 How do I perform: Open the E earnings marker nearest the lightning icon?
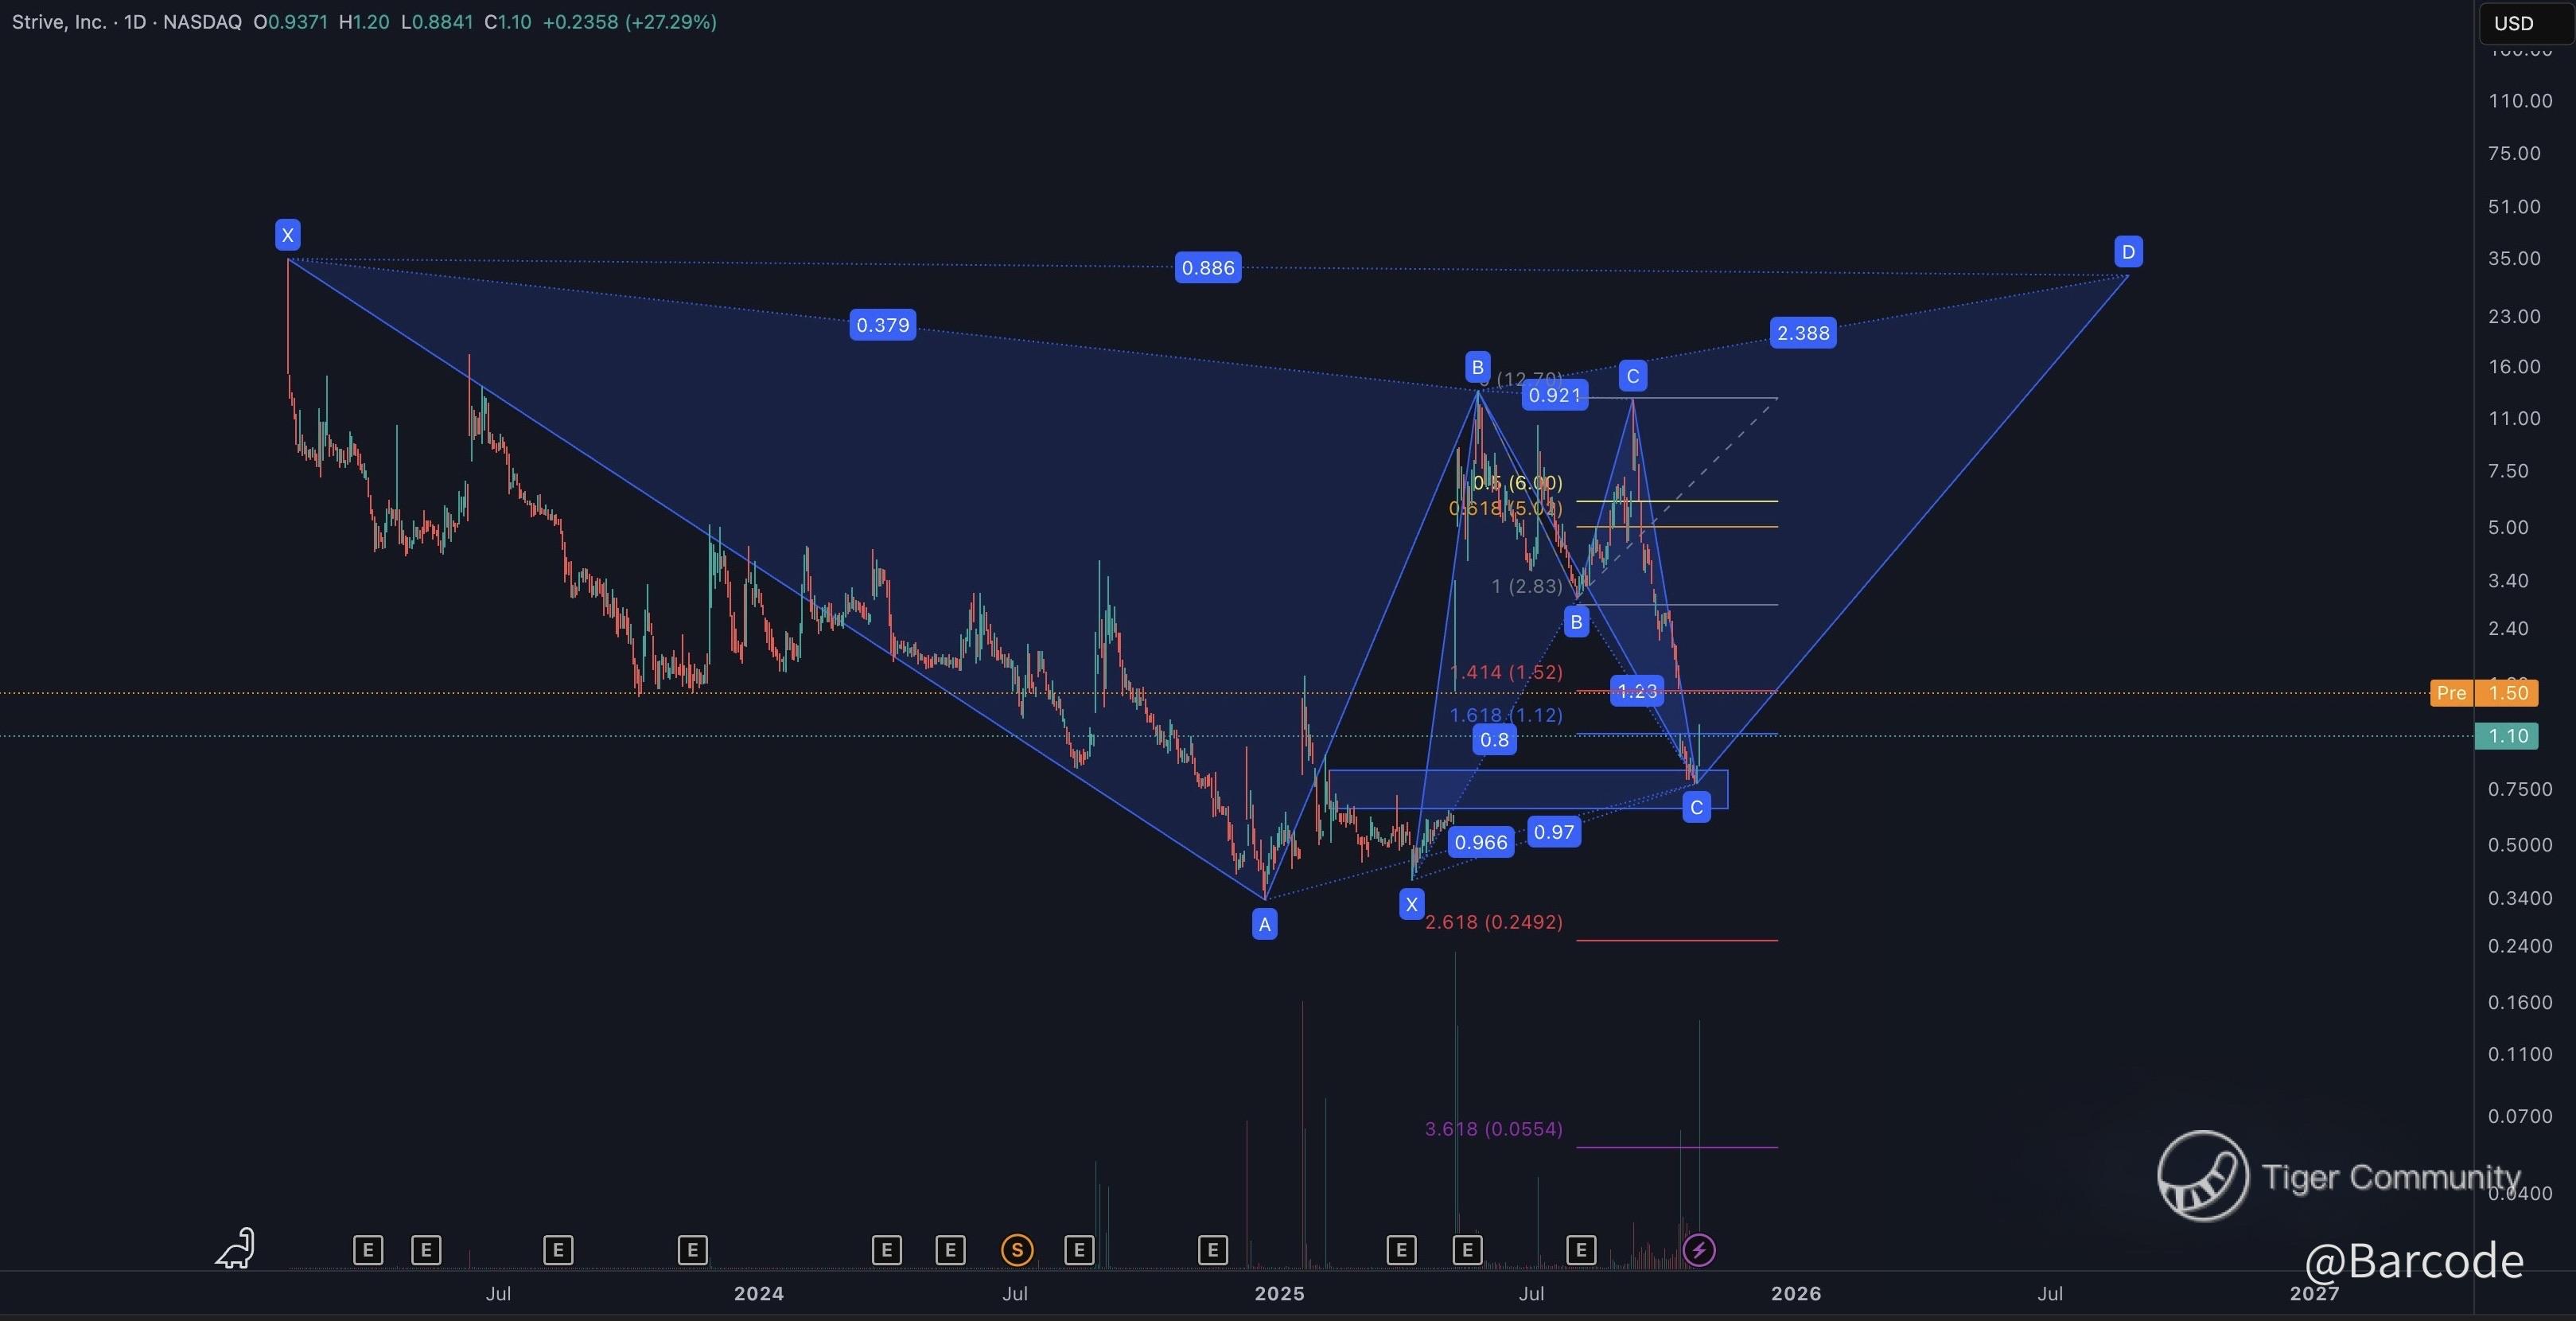(x=1581, y=1249)
